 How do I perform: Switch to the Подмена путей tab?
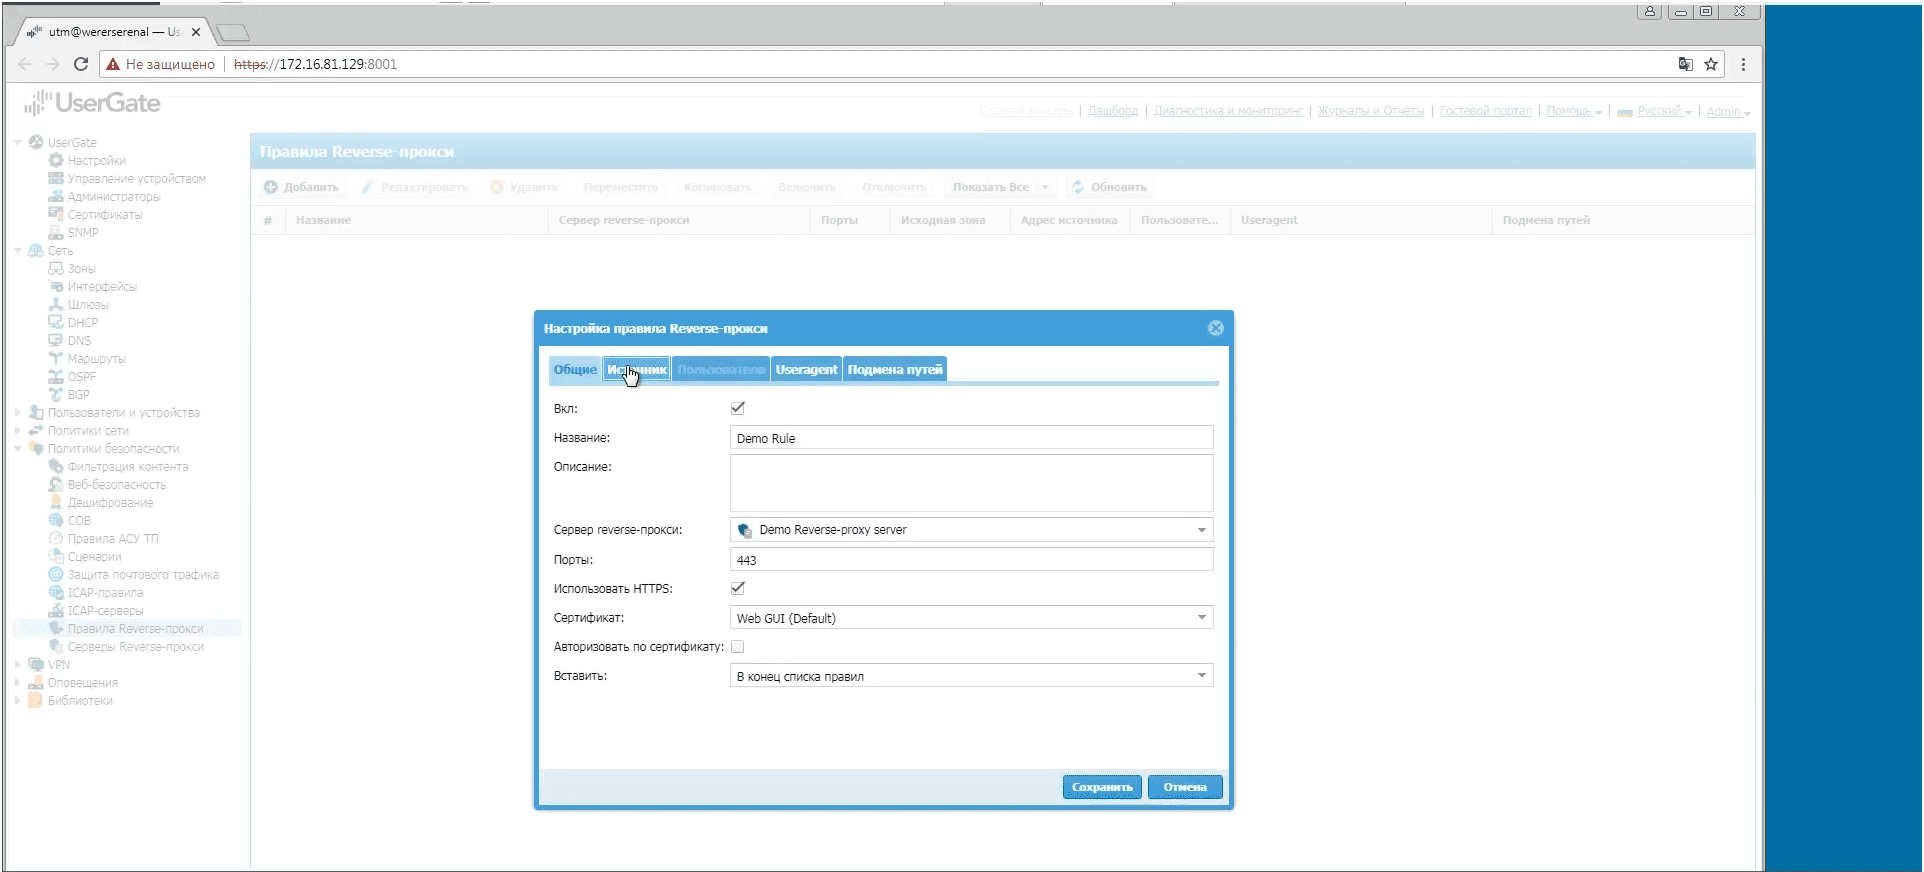click(895, 369)
